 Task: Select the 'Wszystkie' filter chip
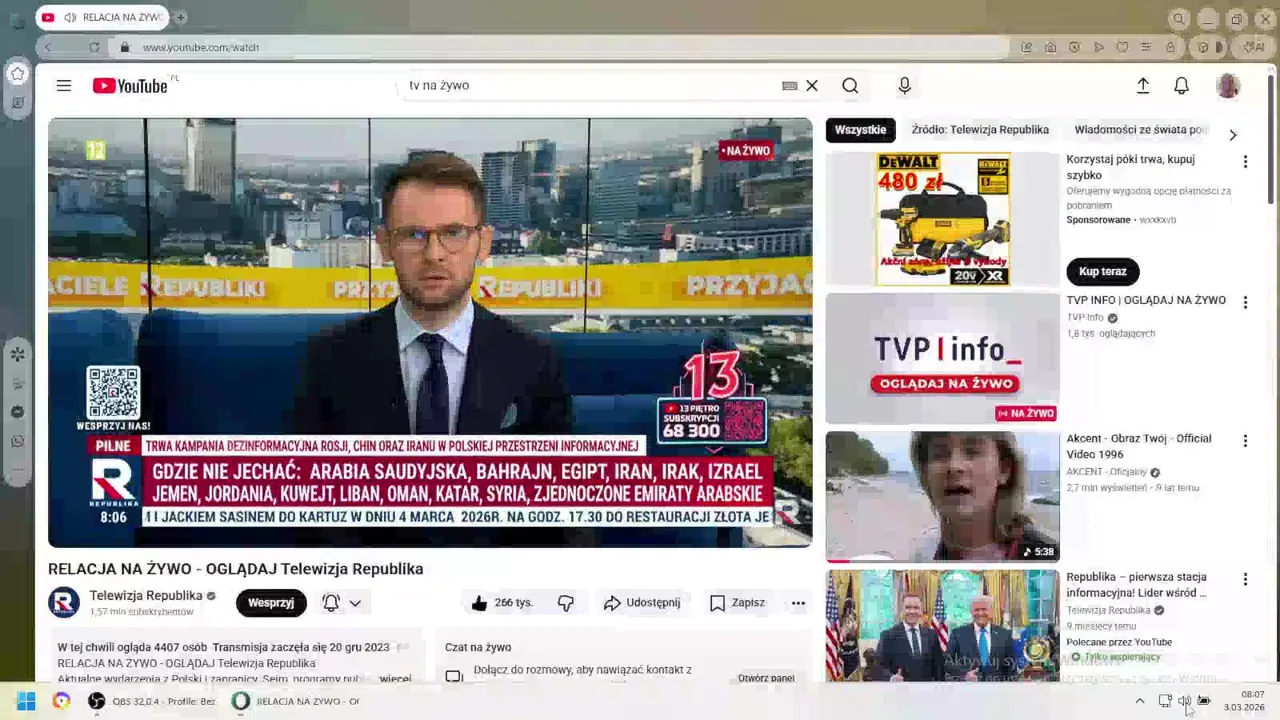click(860, 130)
